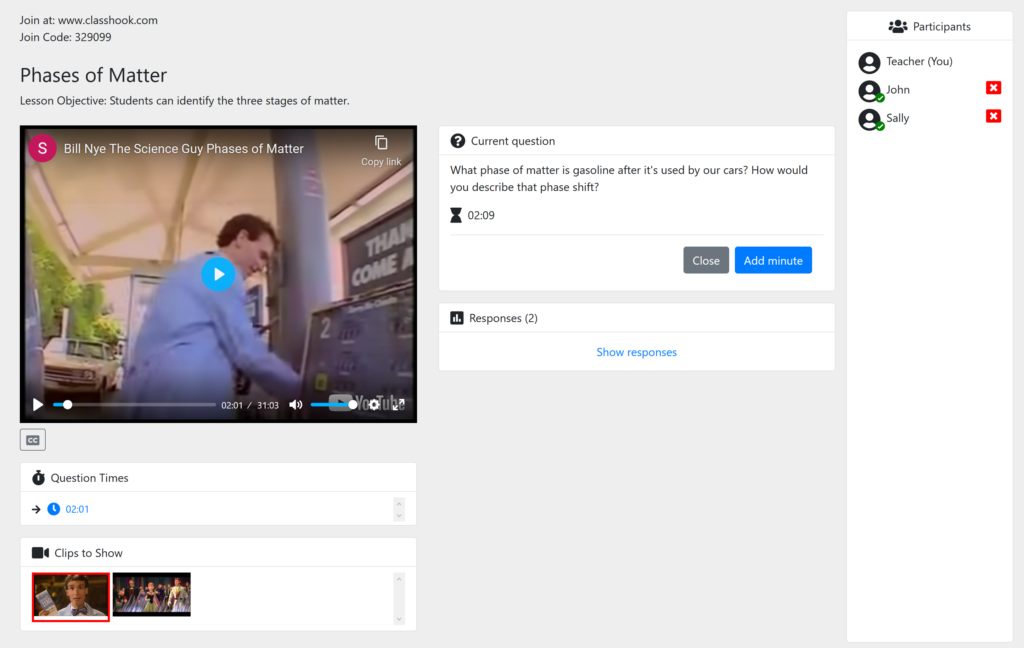
Task: Click the camera icon on Clips to Show panel
Action: tap(42, 552)
